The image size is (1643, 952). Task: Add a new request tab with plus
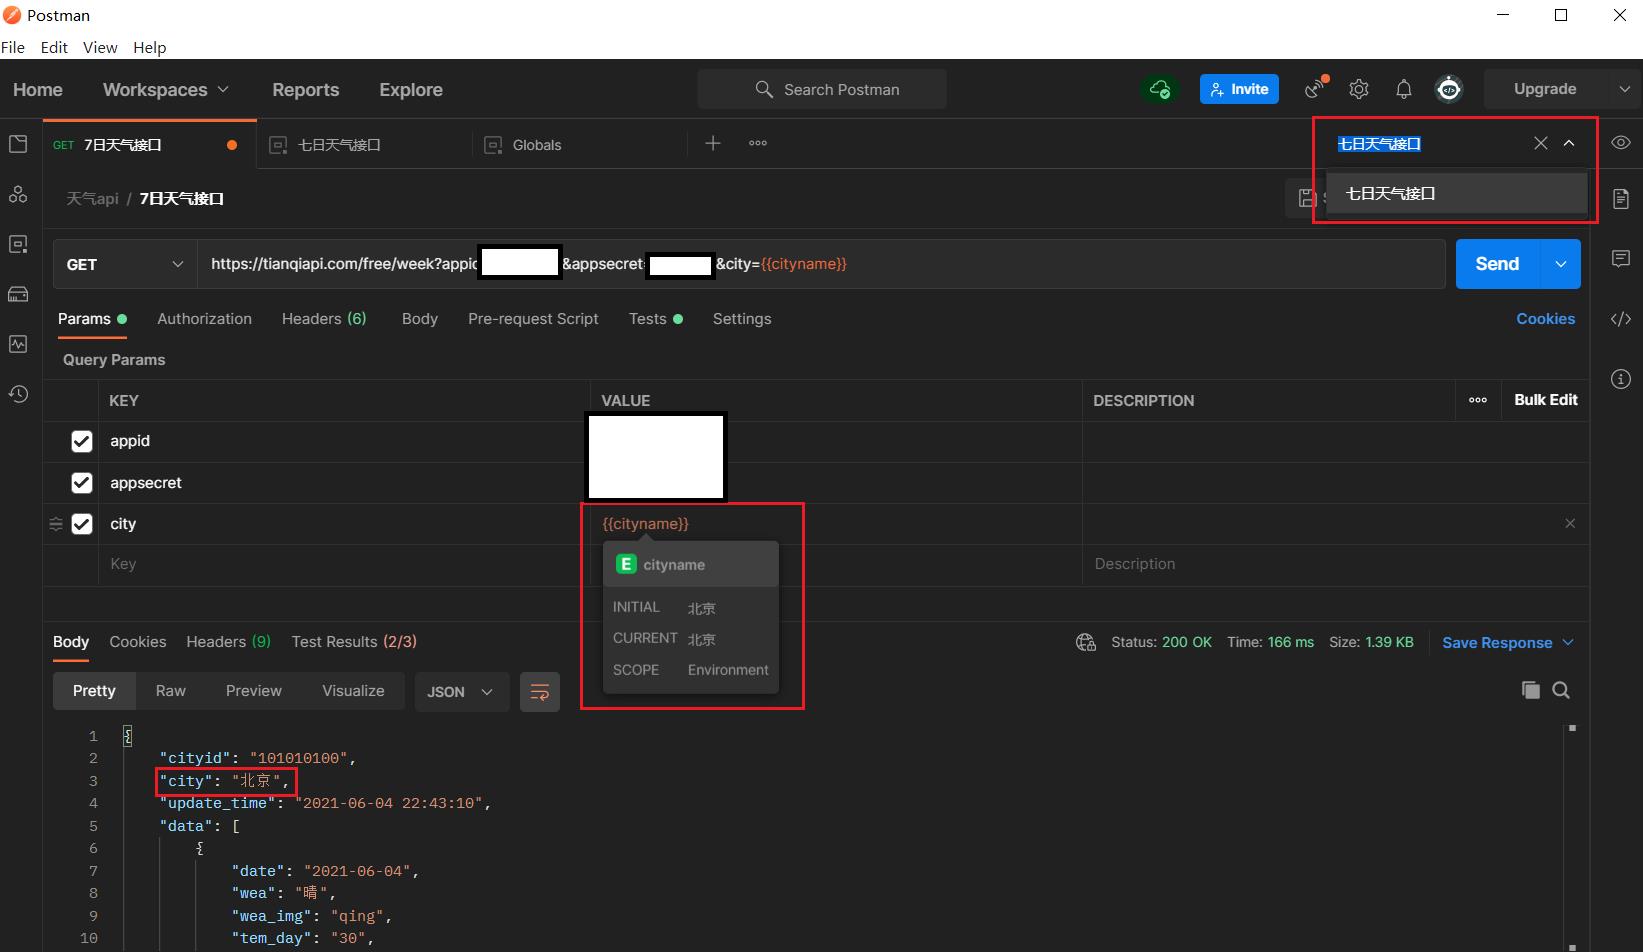(x=713, y=143)
